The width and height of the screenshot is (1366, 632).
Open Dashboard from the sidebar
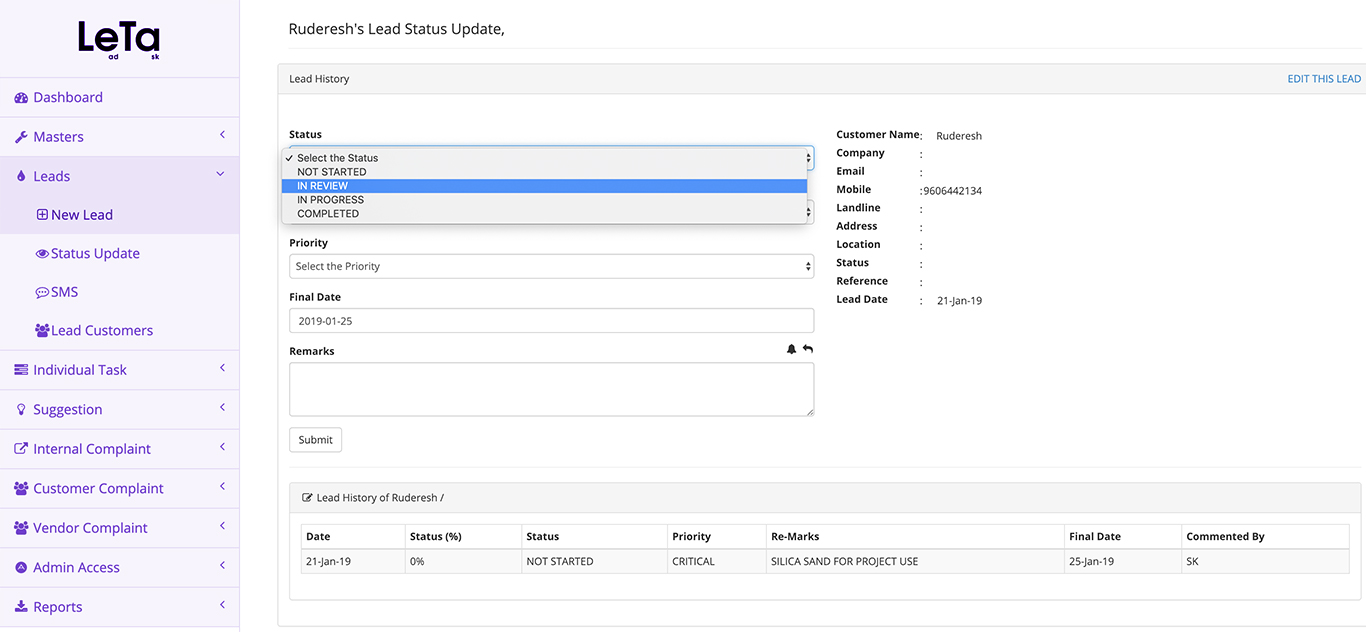(x=67, y=97)
